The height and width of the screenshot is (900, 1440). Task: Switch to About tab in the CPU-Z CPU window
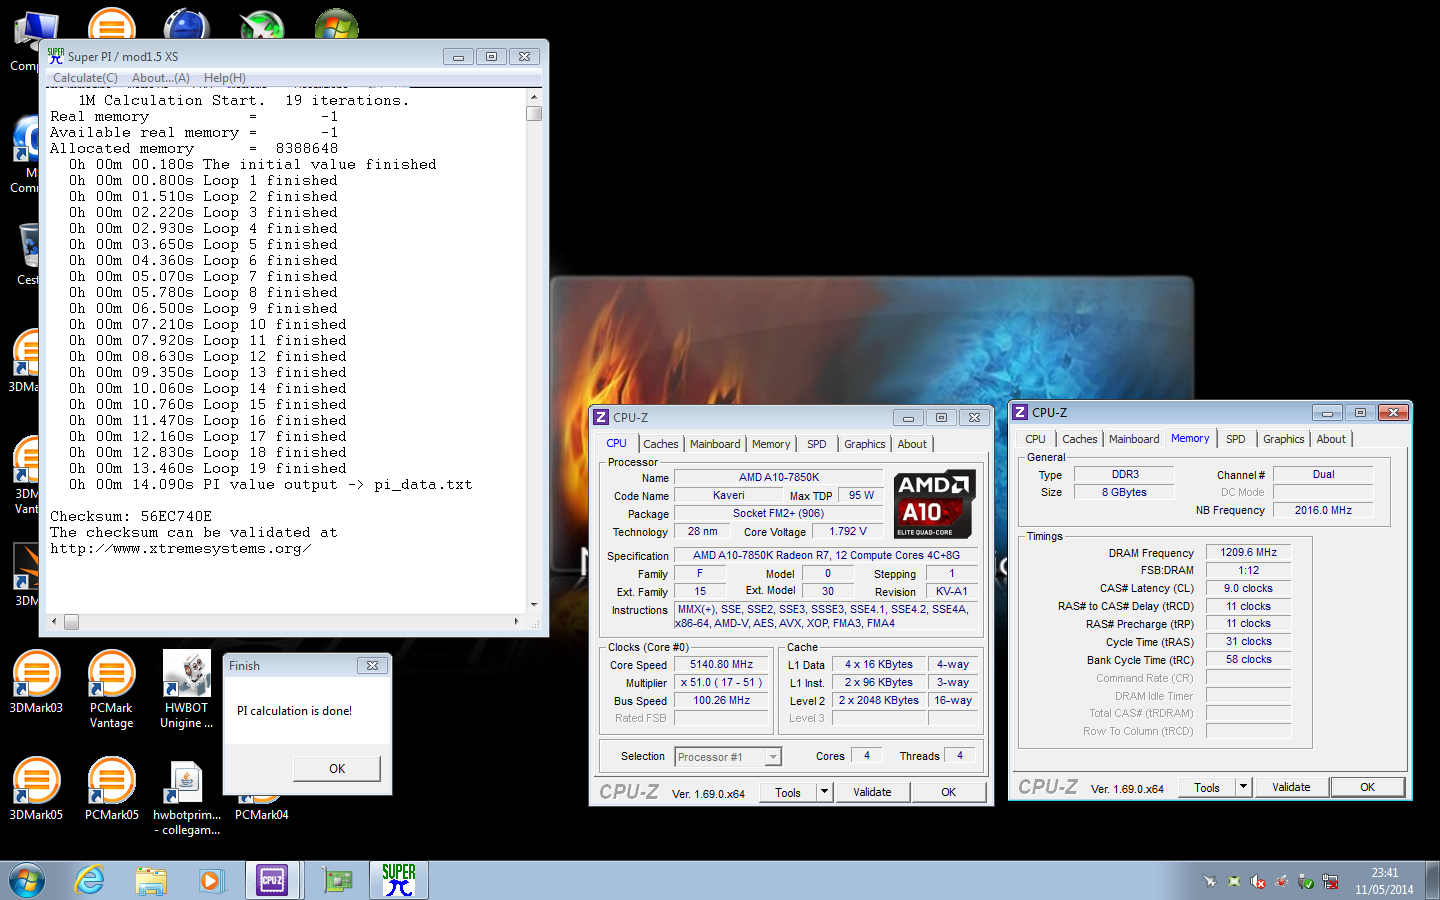(x=912, y=444)
